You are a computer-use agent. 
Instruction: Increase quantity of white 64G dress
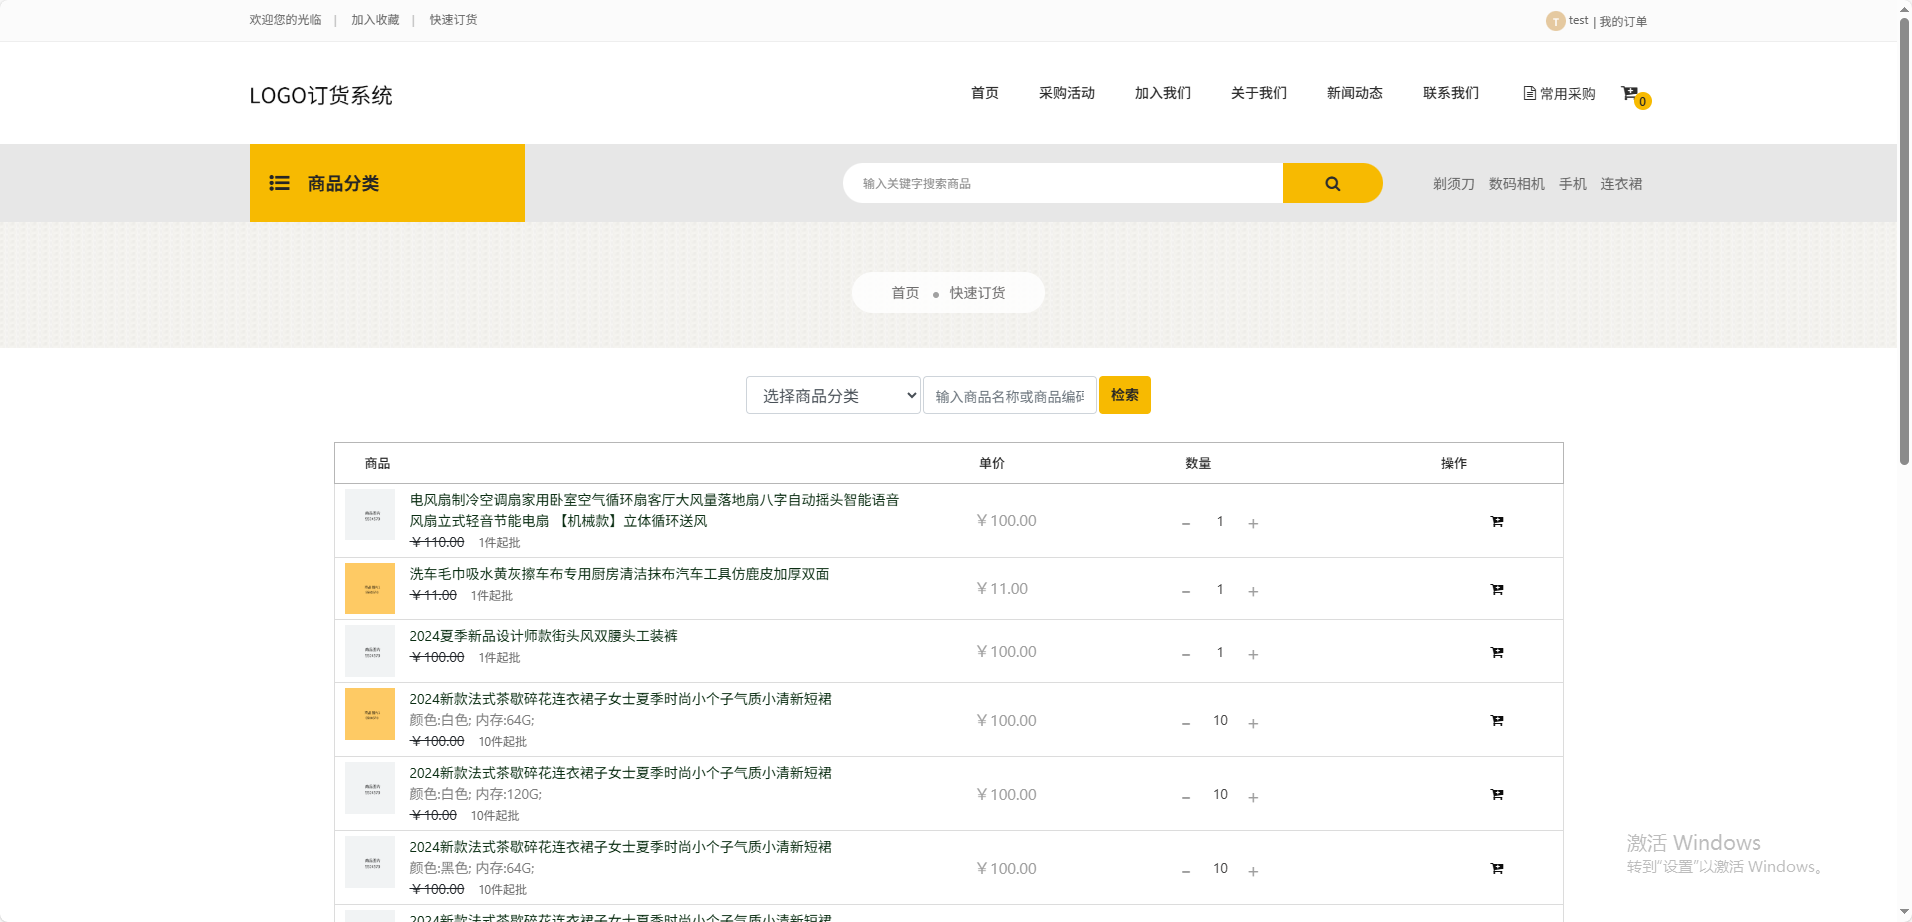click(1253, 722)
